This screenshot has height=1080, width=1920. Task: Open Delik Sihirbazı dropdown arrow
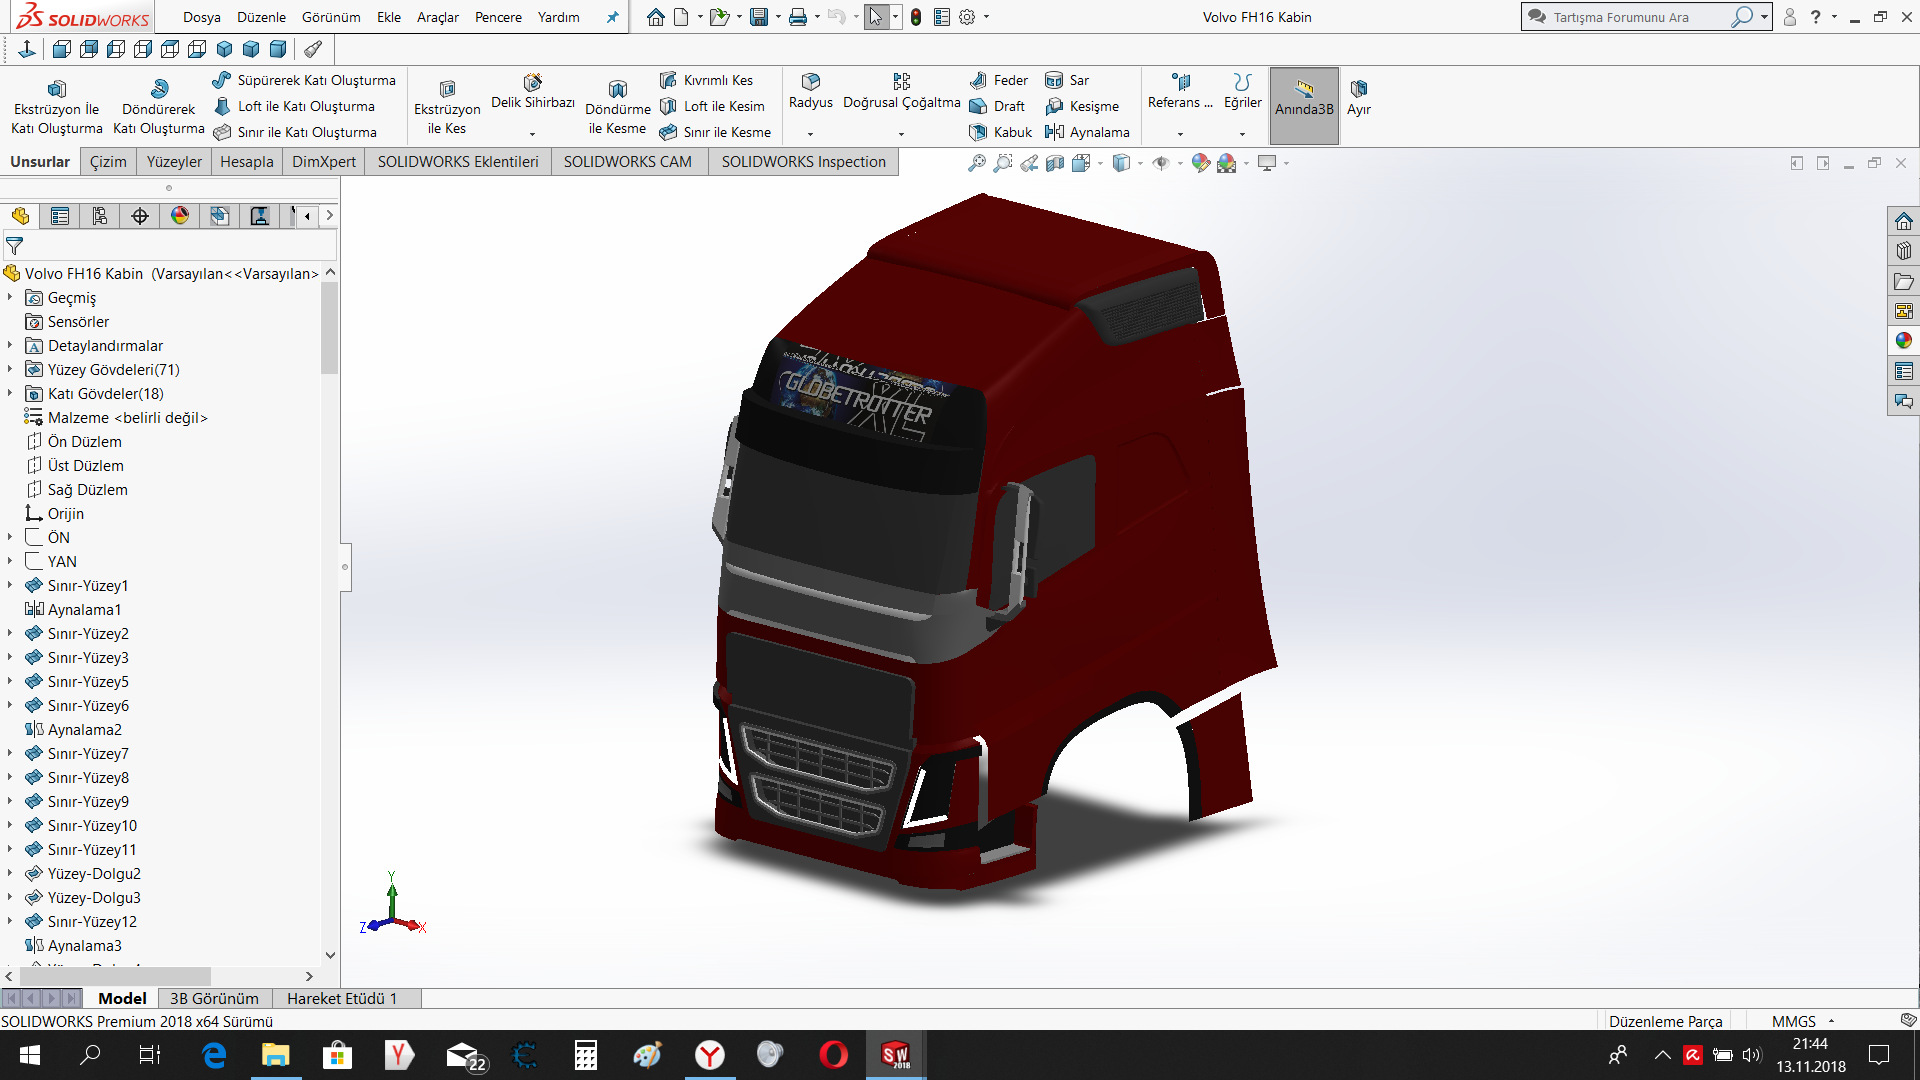click(x=532, y=134)
